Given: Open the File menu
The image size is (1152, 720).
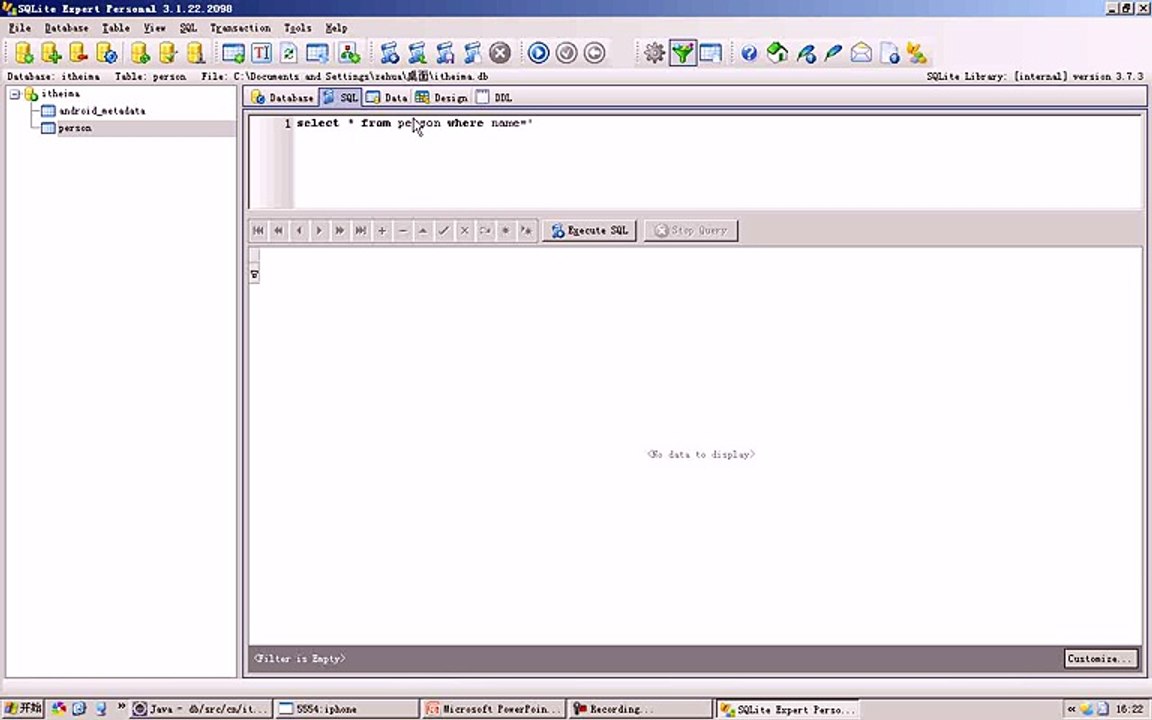Looking at the screenshot, I should (x=20, y=28).
